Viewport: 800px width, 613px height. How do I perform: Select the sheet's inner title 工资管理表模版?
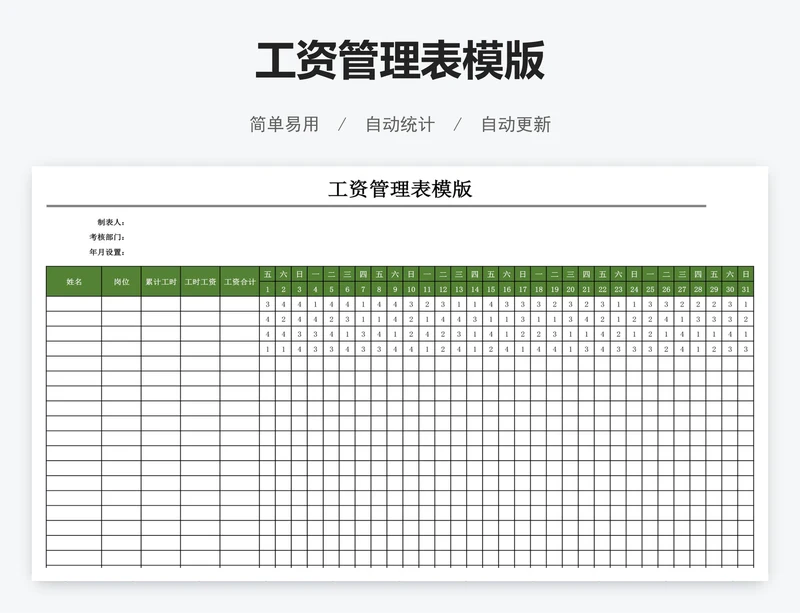coord(400,189)
